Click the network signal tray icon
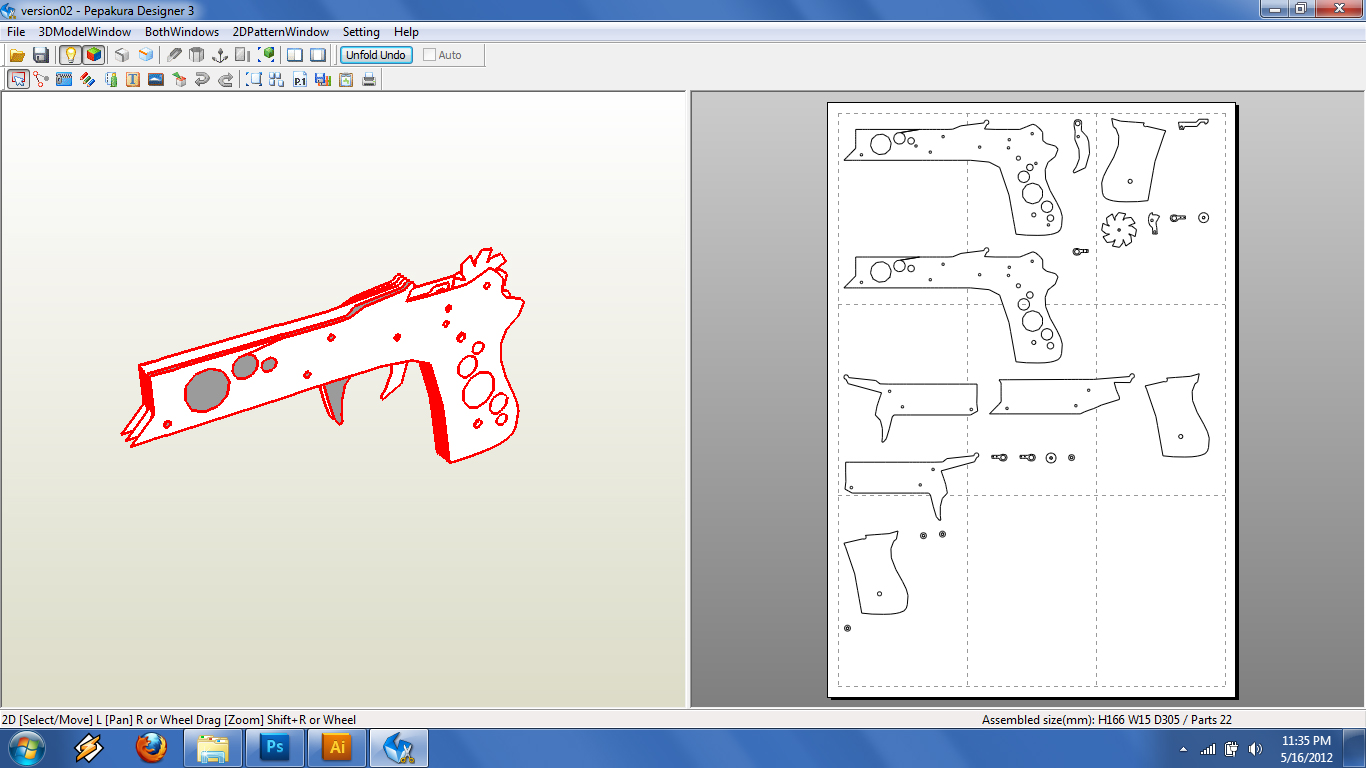Screen dimensions: 1366x768 coord(1208,749)
